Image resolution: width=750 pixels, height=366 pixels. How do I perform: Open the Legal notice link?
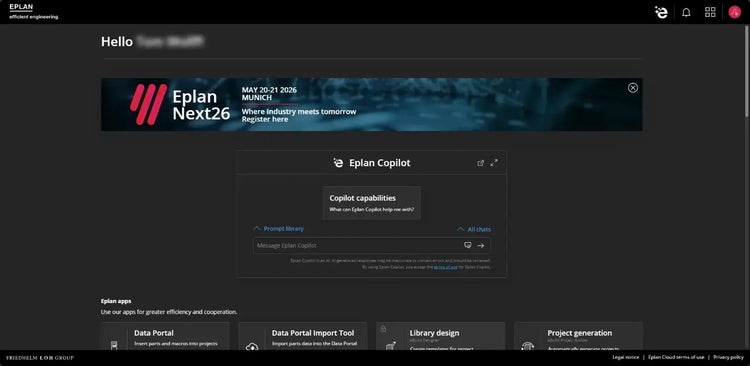[626, 357]
